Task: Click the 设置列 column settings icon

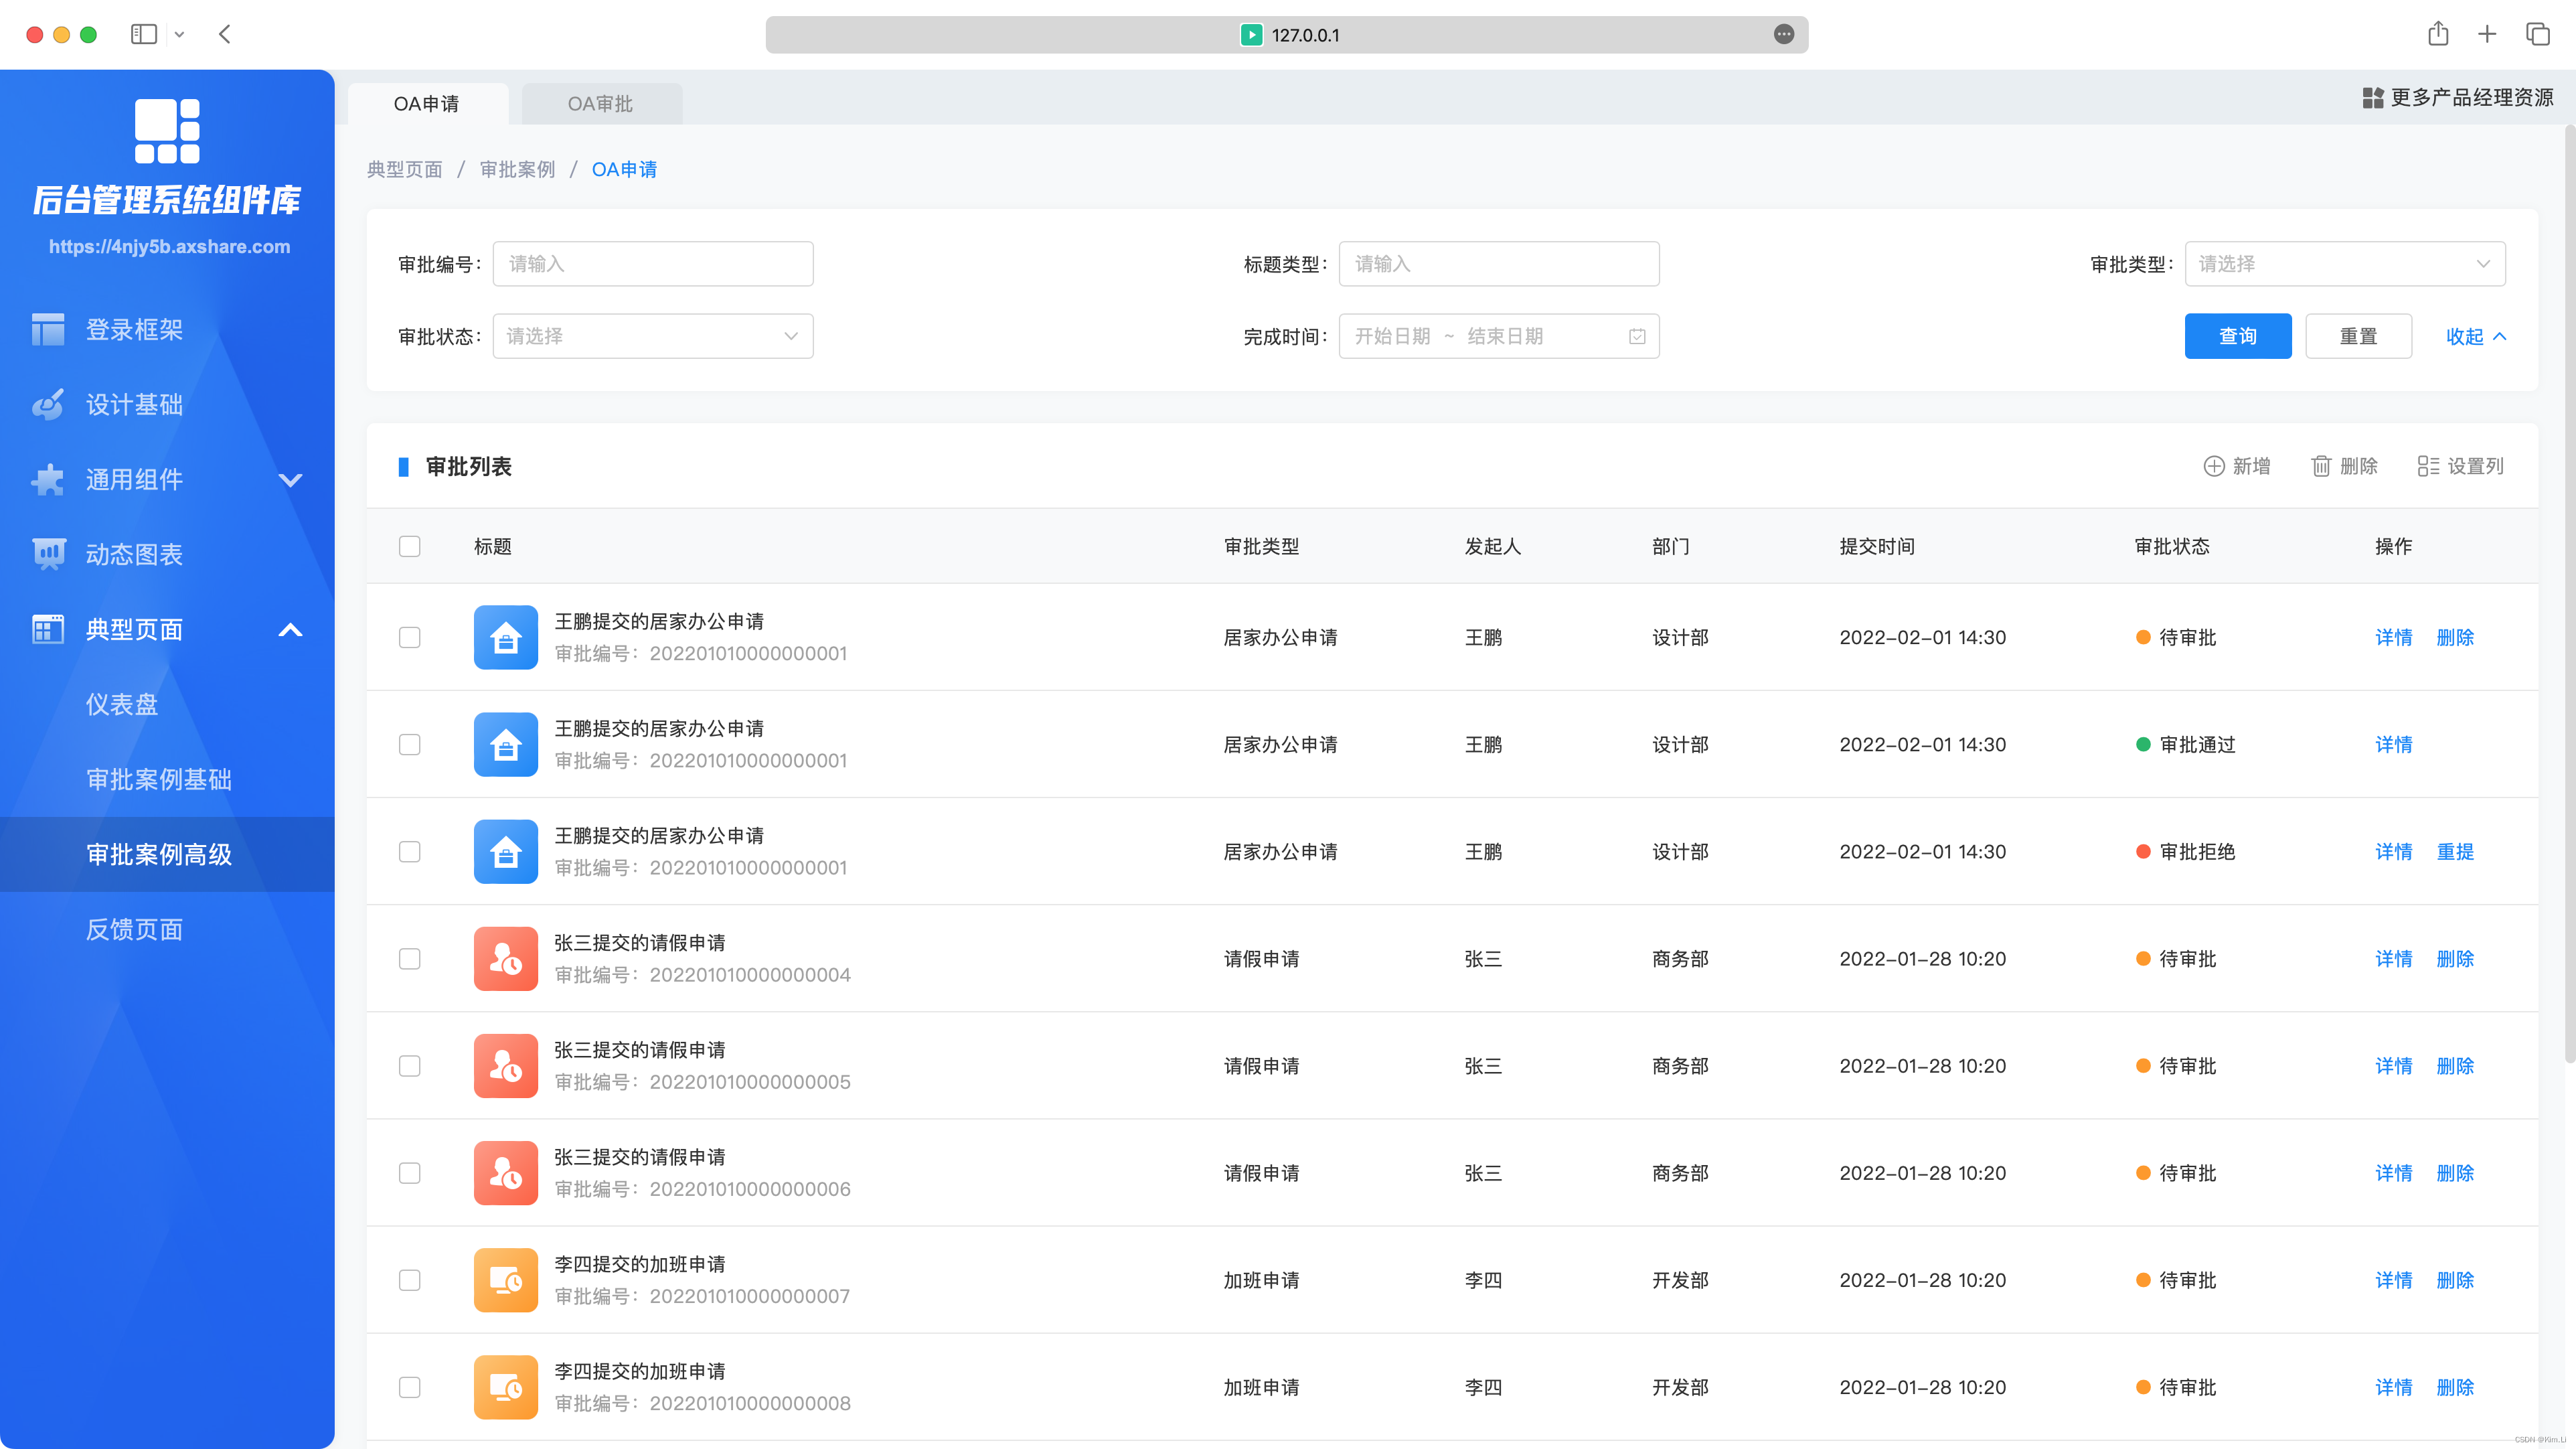Action: (2429, 465)
